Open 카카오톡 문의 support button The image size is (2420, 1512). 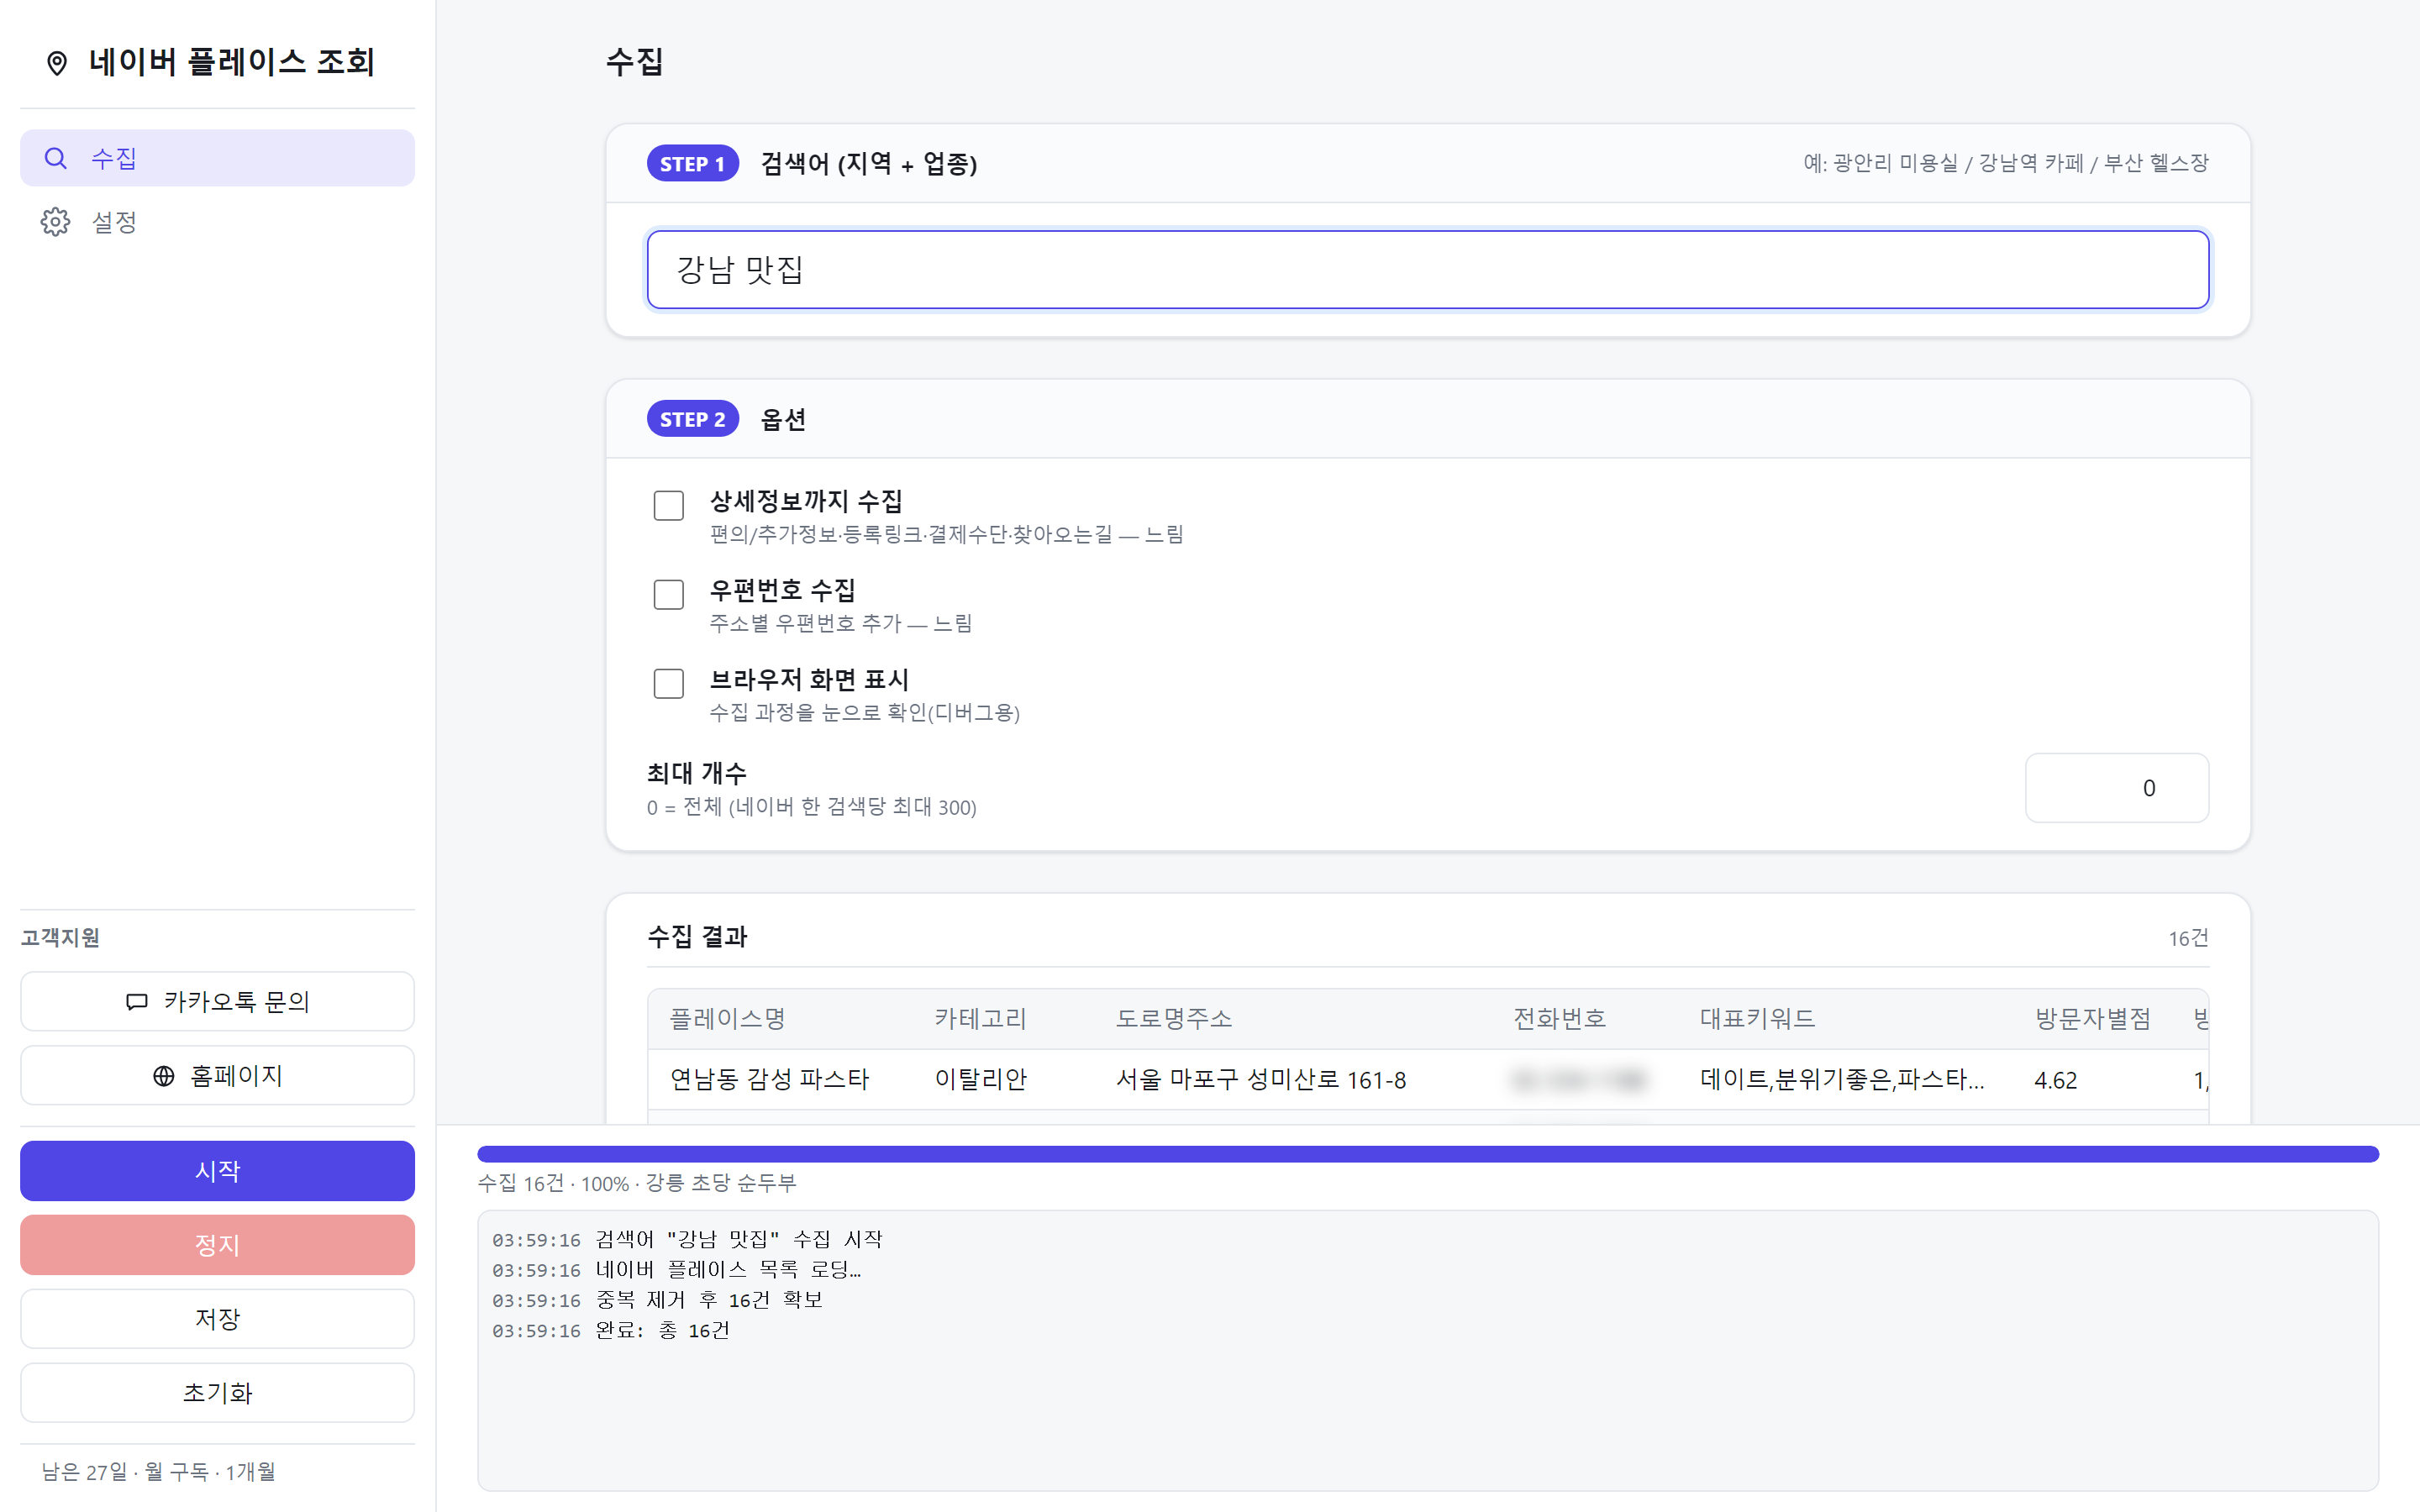217,1001
